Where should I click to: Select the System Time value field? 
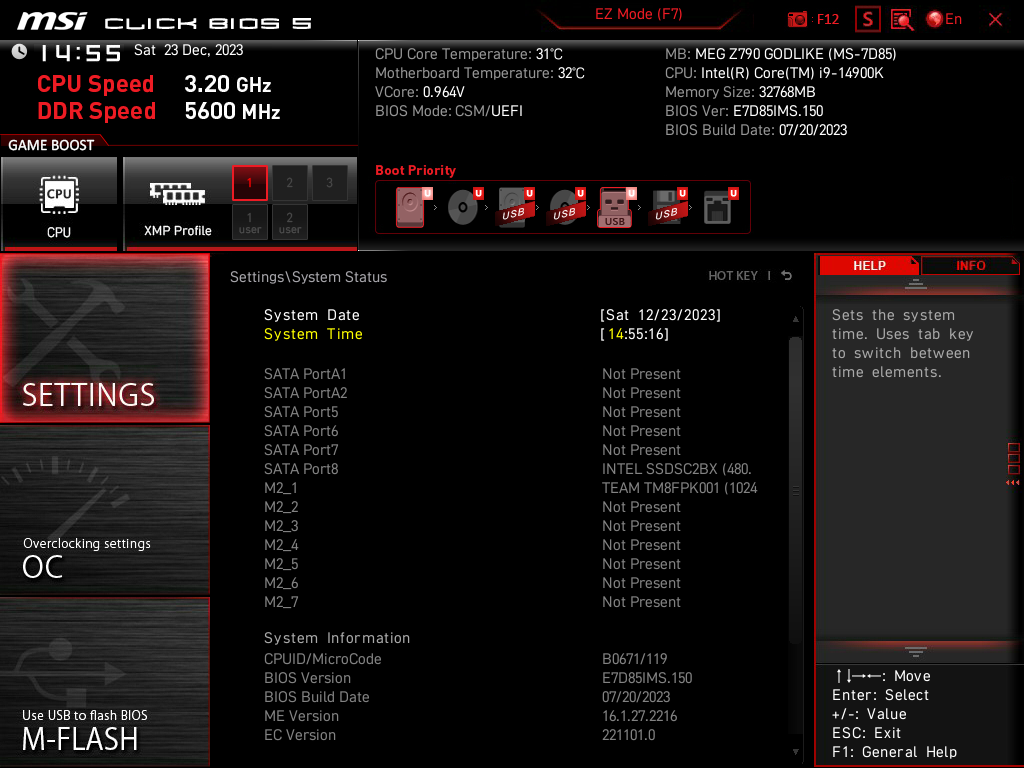[x=634, y=334]
